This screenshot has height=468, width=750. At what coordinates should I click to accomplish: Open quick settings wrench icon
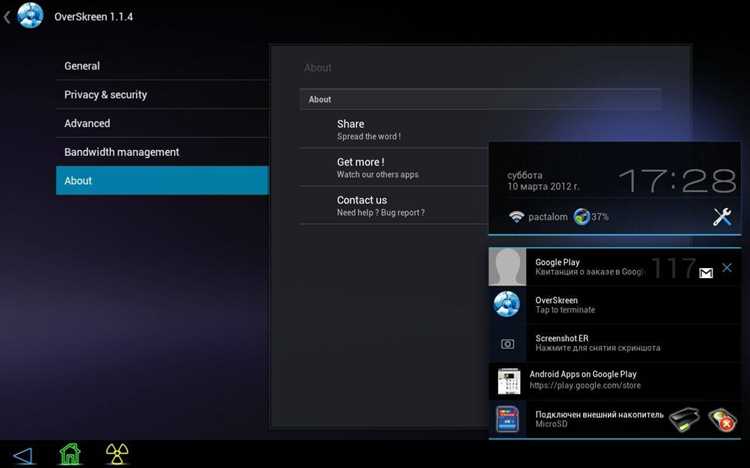722,217
